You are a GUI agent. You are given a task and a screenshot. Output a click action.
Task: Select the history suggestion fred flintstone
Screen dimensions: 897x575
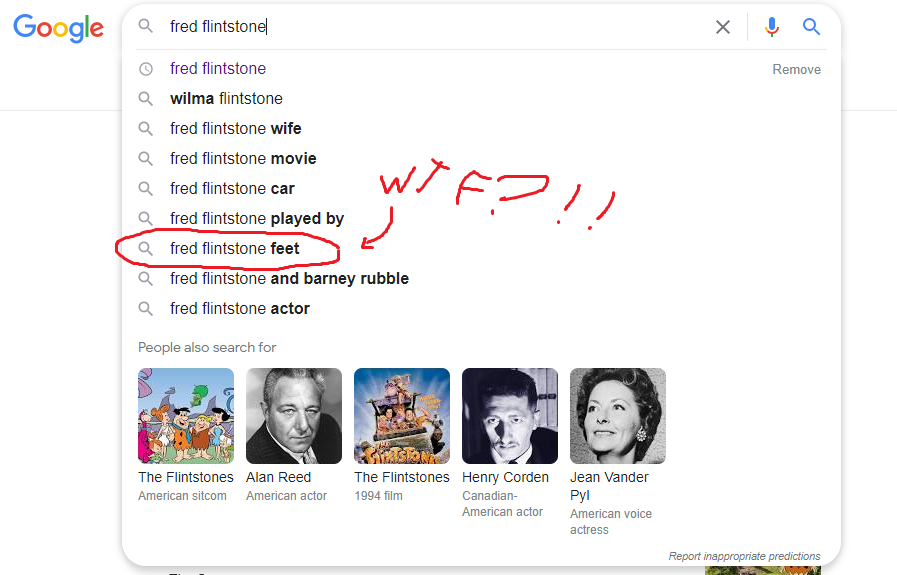click(x=218, y=69)
